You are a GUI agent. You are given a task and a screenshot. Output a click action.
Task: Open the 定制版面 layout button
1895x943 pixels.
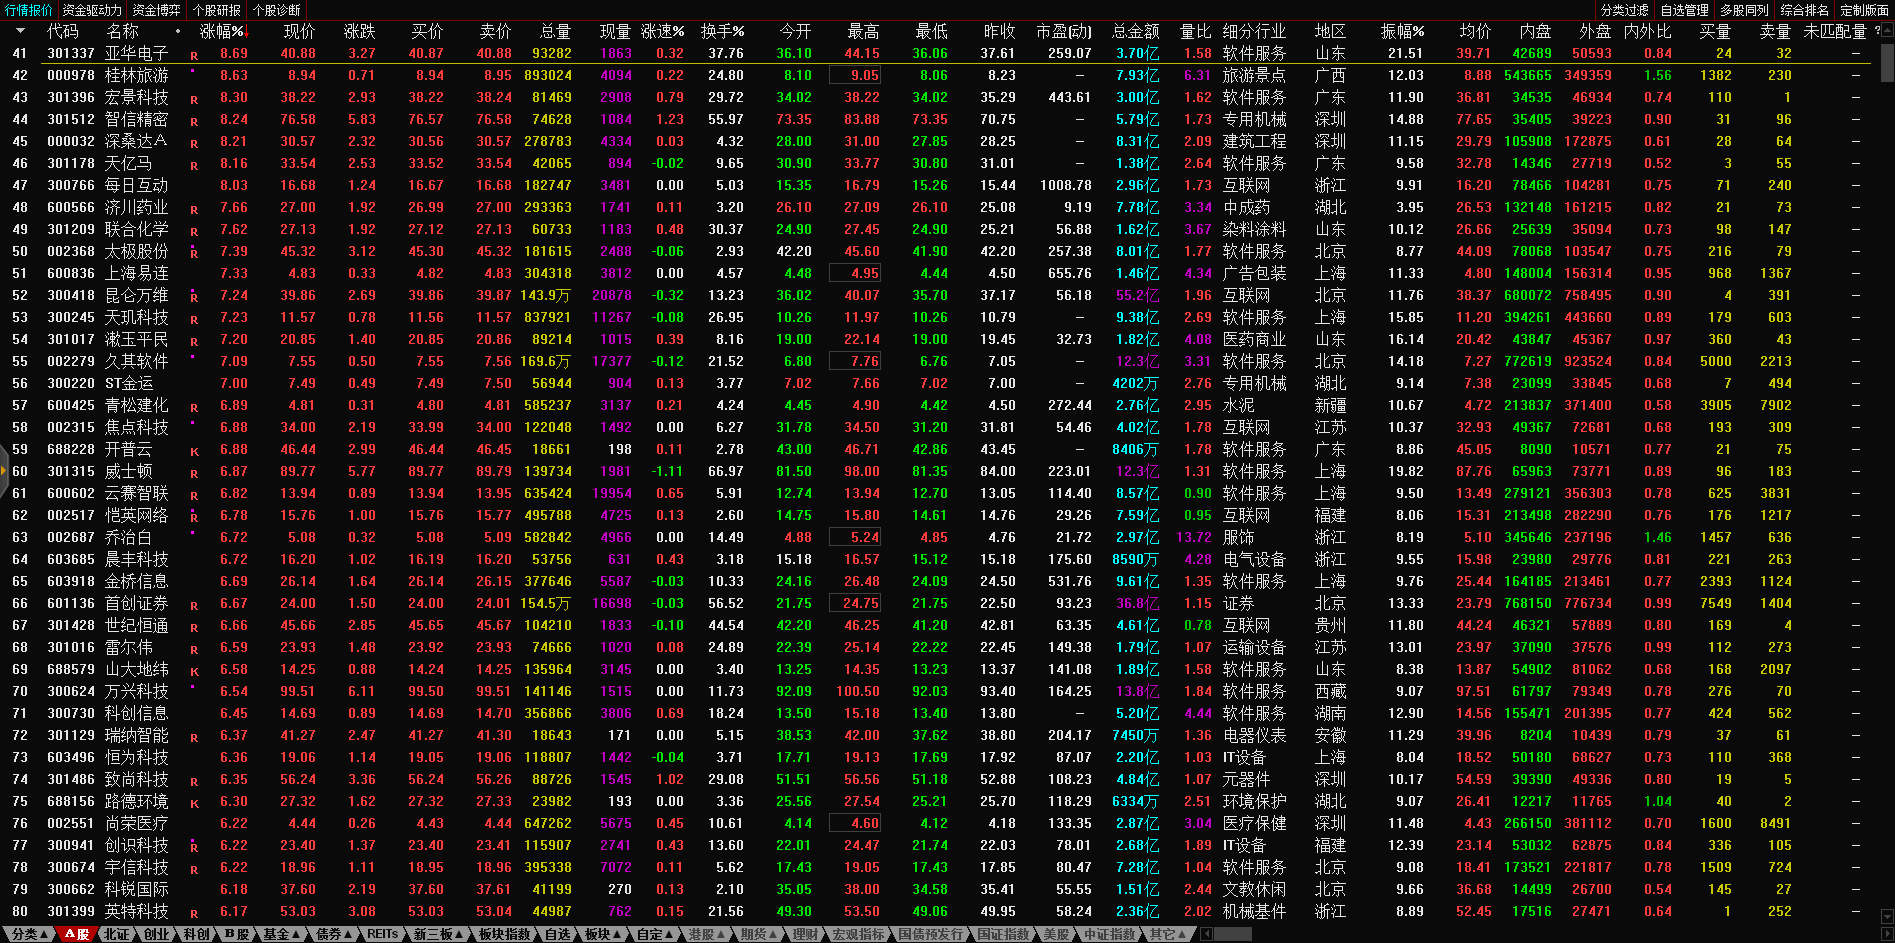tap(1864, 10)
